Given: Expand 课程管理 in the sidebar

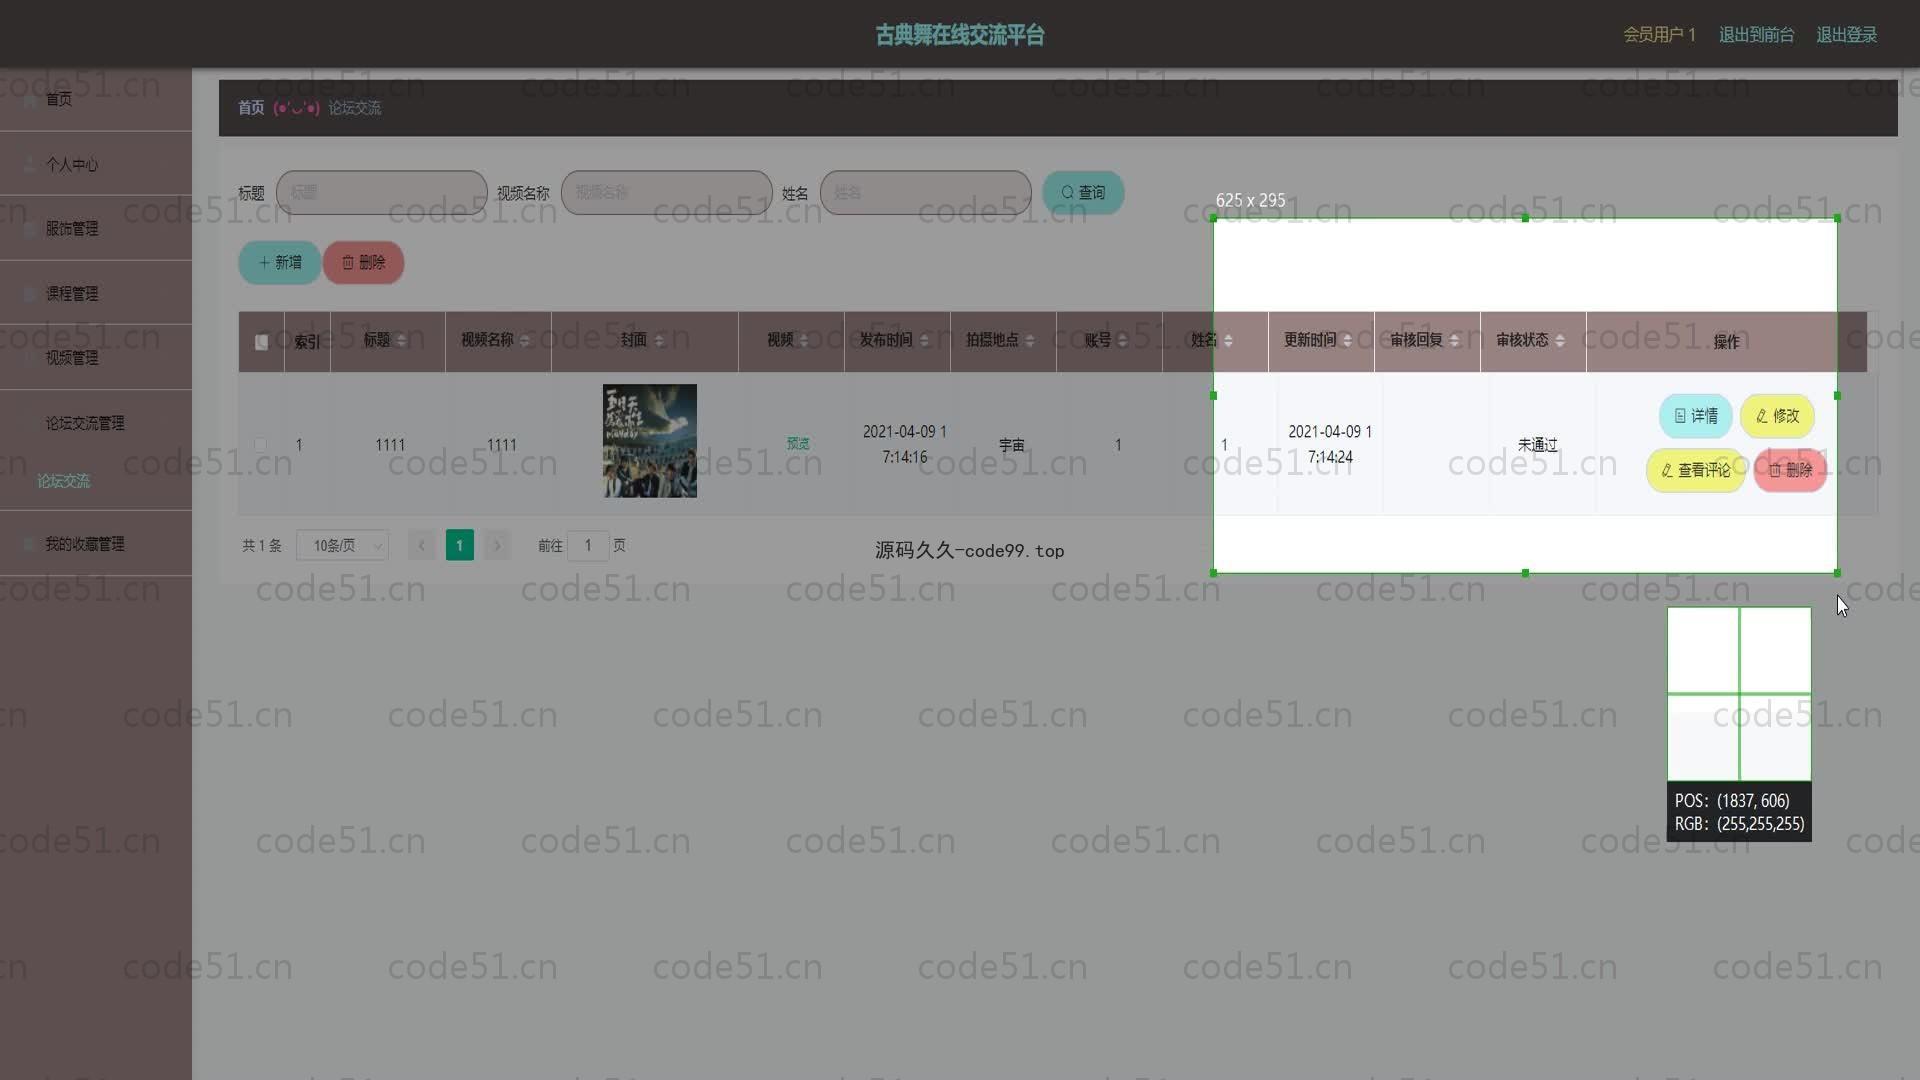Looking at the screenshot, I should tap(96, 293).
